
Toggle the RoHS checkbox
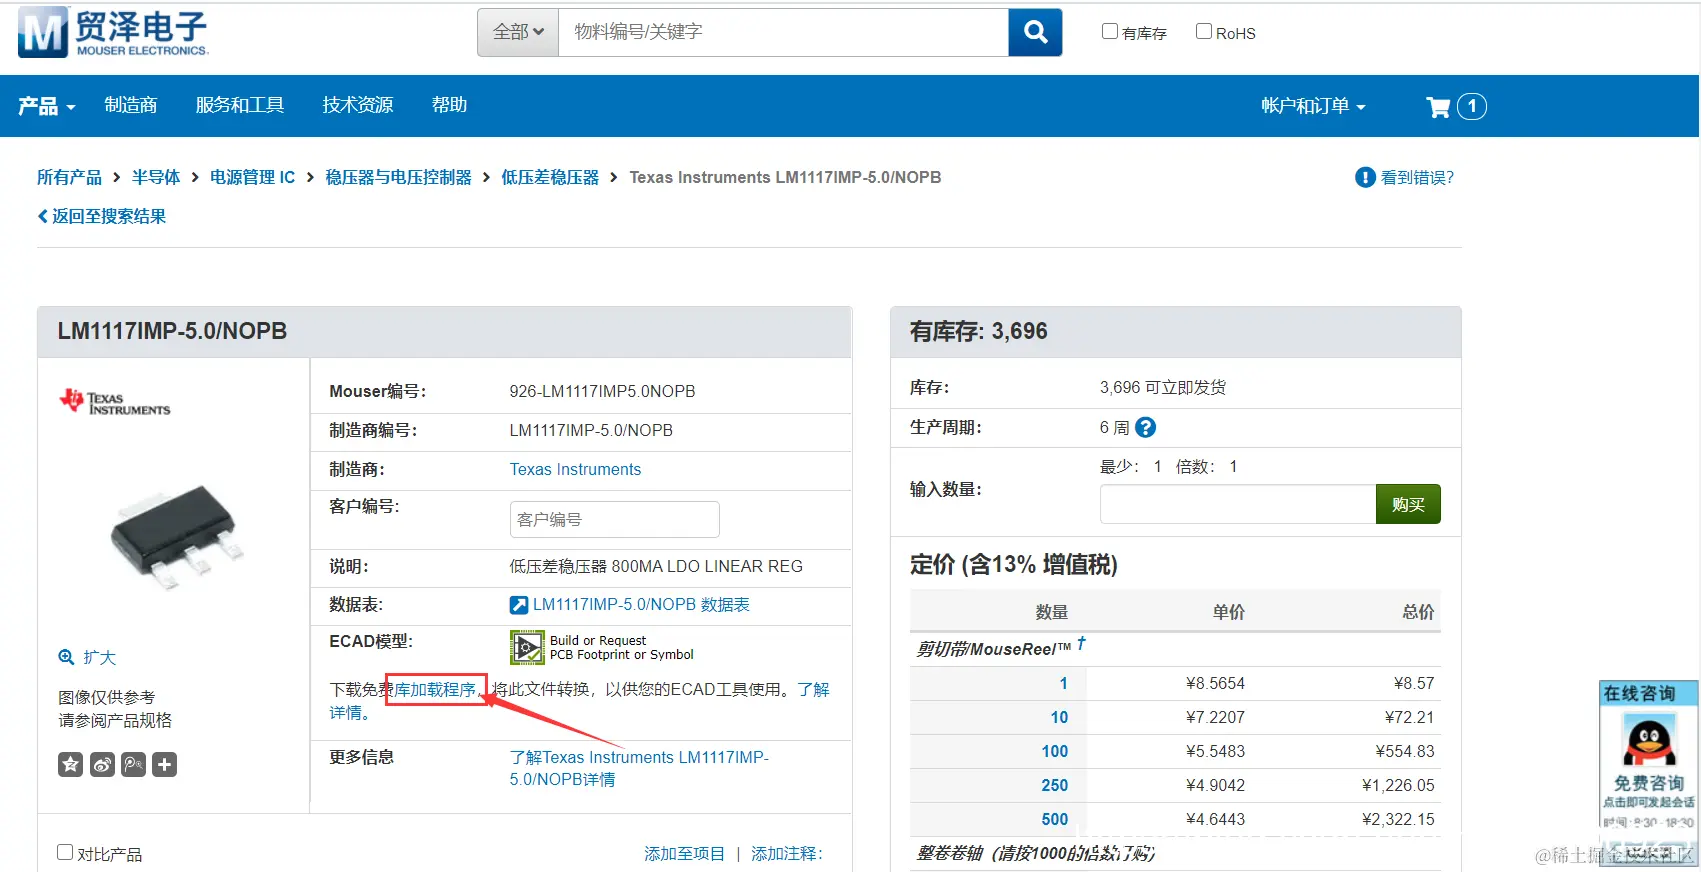coord(1204,31)
